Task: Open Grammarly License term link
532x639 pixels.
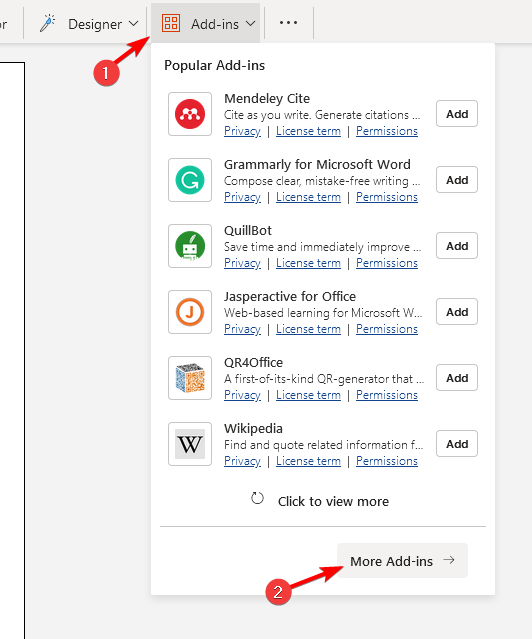Action: [308, 197]
